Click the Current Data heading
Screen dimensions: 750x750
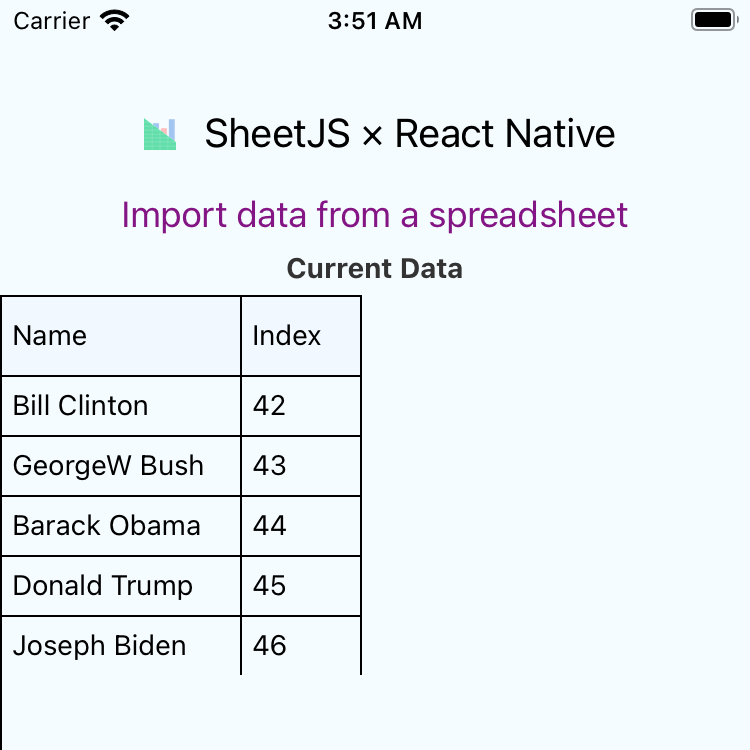click(x=375, y=268)
